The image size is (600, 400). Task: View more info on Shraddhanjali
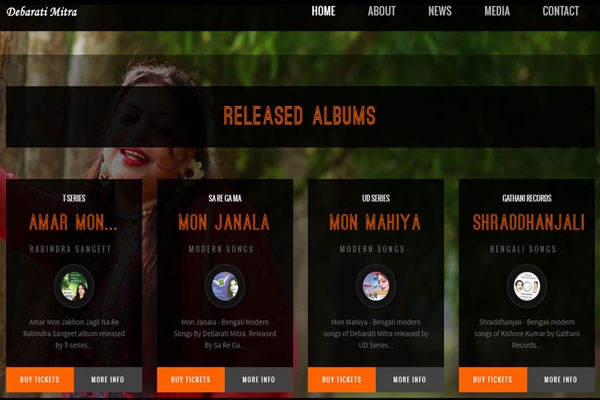[561, 379]
